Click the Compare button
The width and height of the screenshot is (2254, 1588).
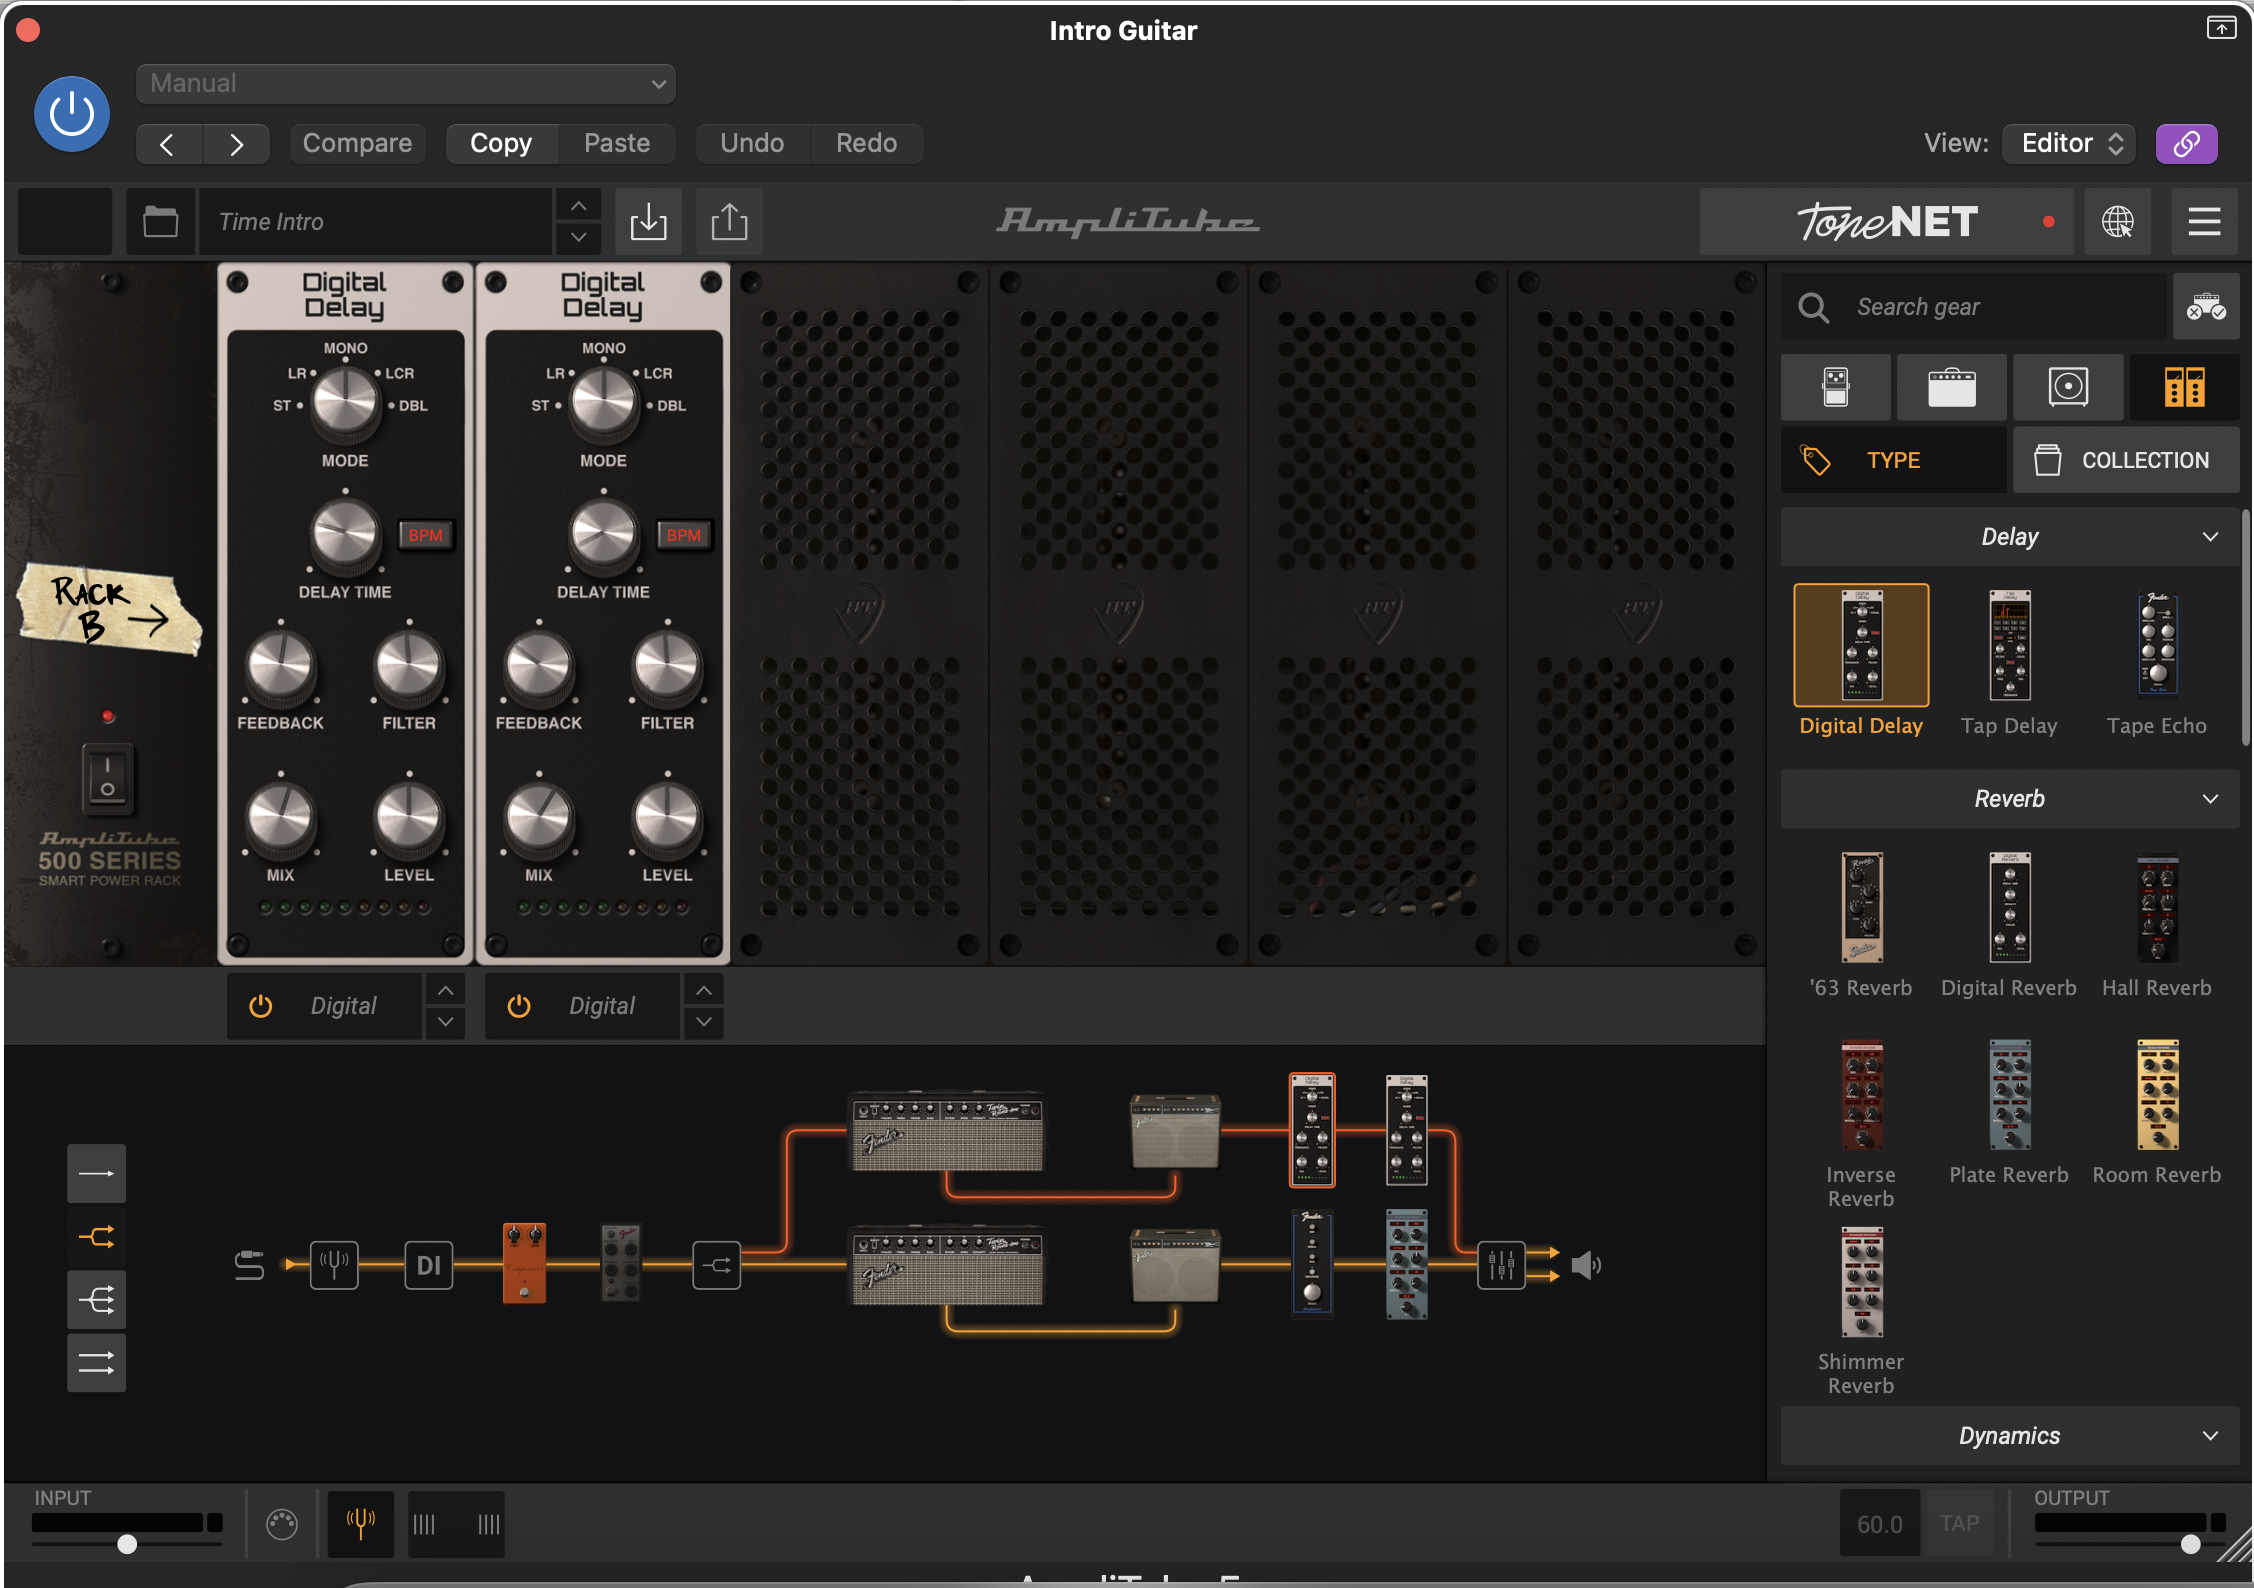[x=357, y=144]
